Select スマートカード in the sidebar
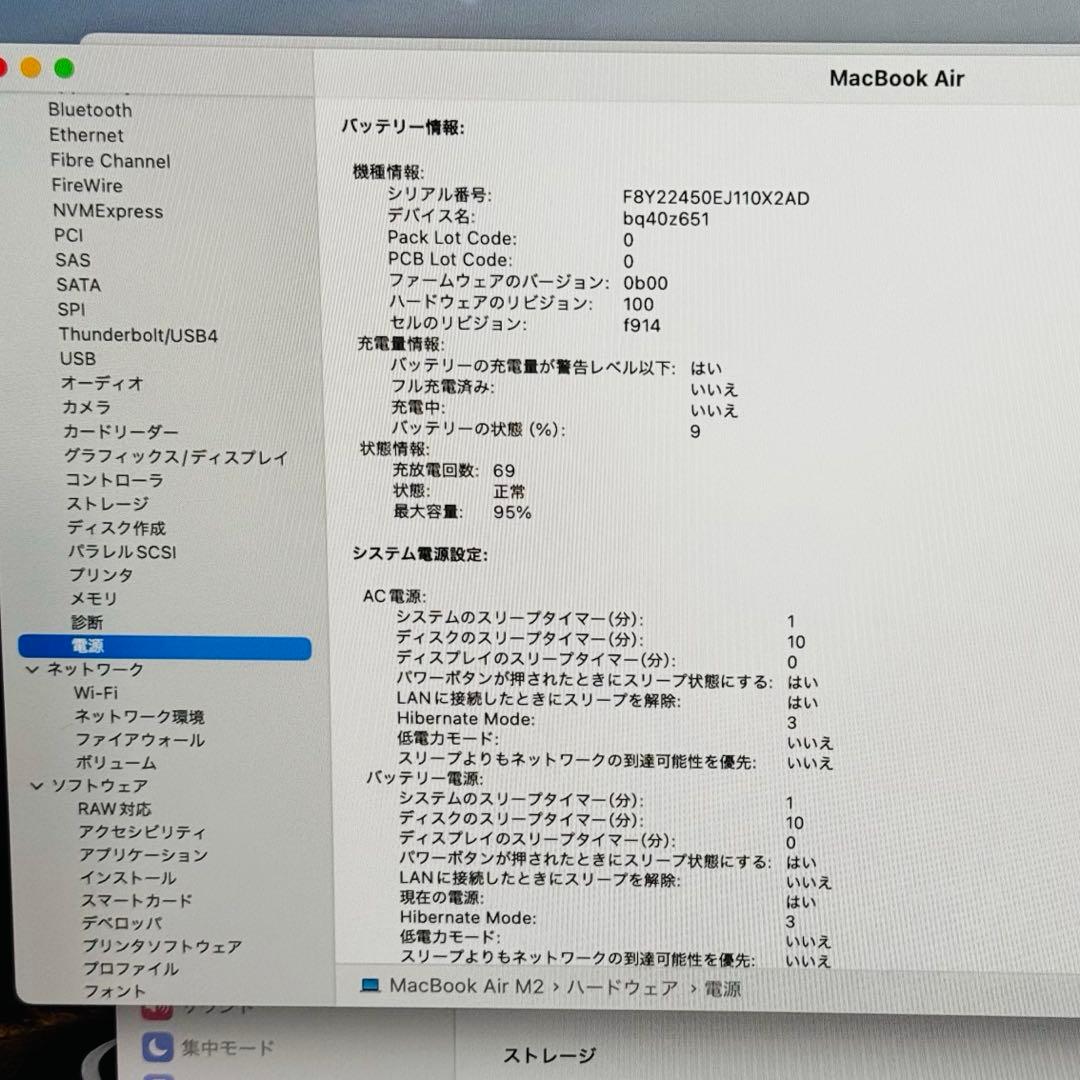This screenshot has height=1080, width=1080. pyautogui.click(x=136, y=901)
